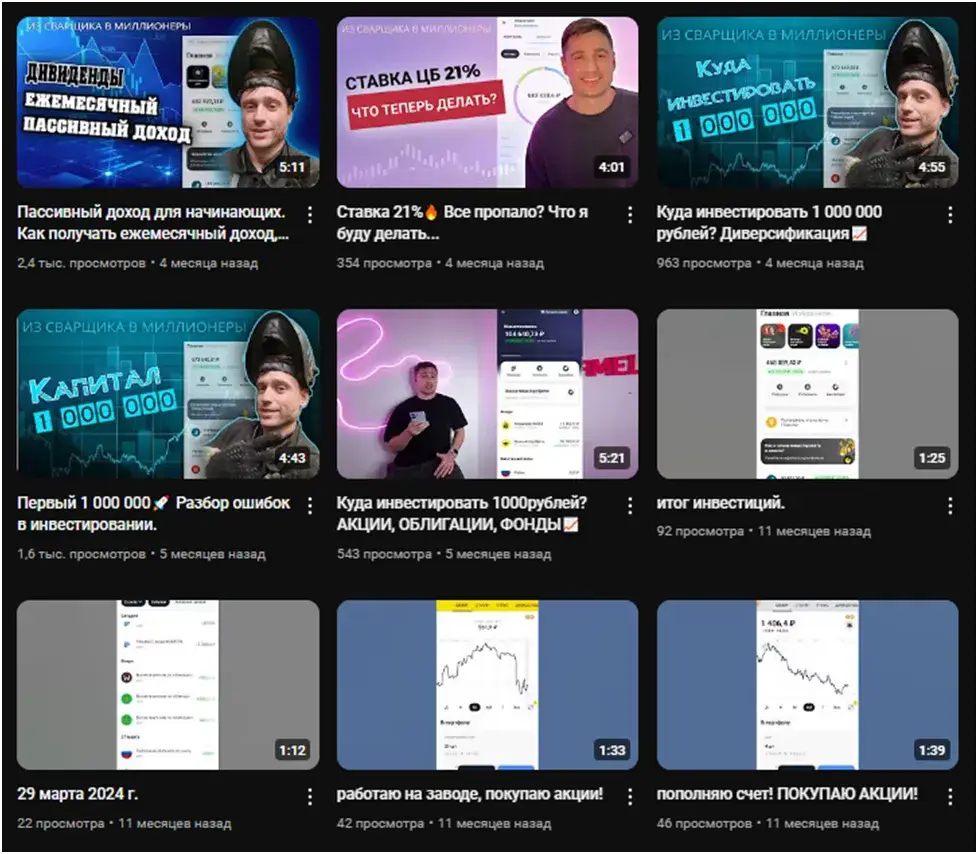Screen dimensions: 978x854
Task: Open the thumbnail above 'пополняю счет! ПОКУПАЮ АКЦИИ!'
Action: (808, 685)
